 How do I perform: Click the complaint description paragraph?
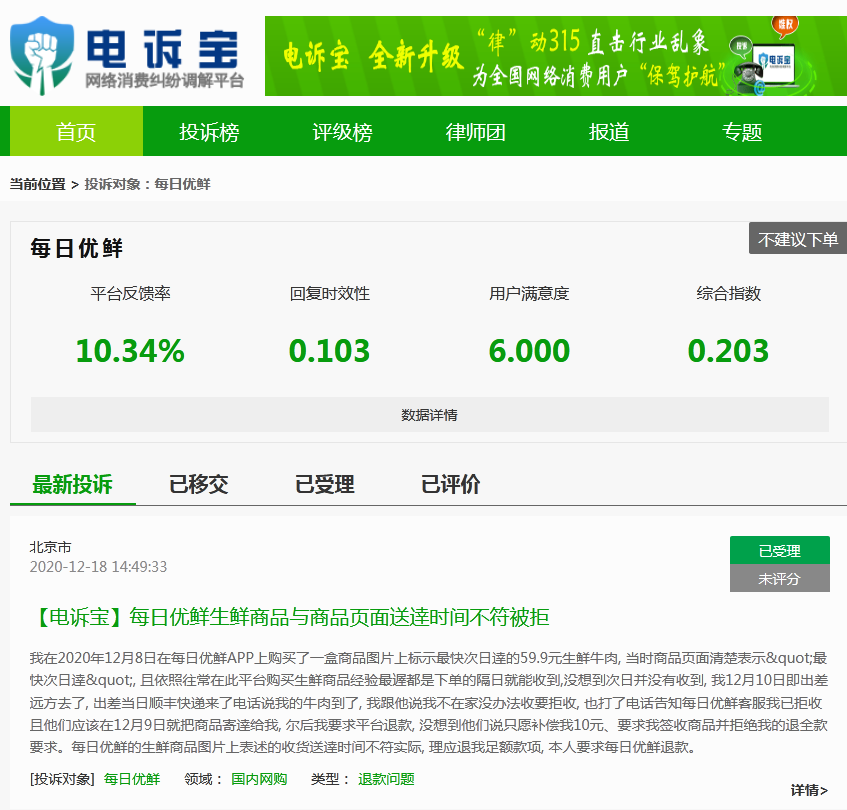click(428, 703)
